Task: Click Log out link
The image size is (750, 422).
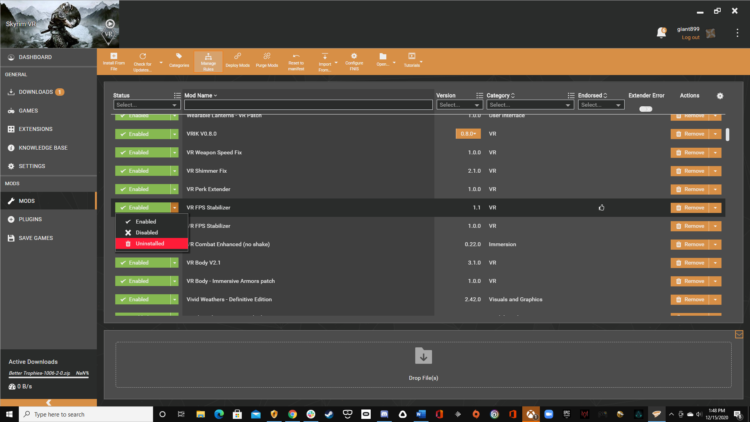Action: point(690,37)
